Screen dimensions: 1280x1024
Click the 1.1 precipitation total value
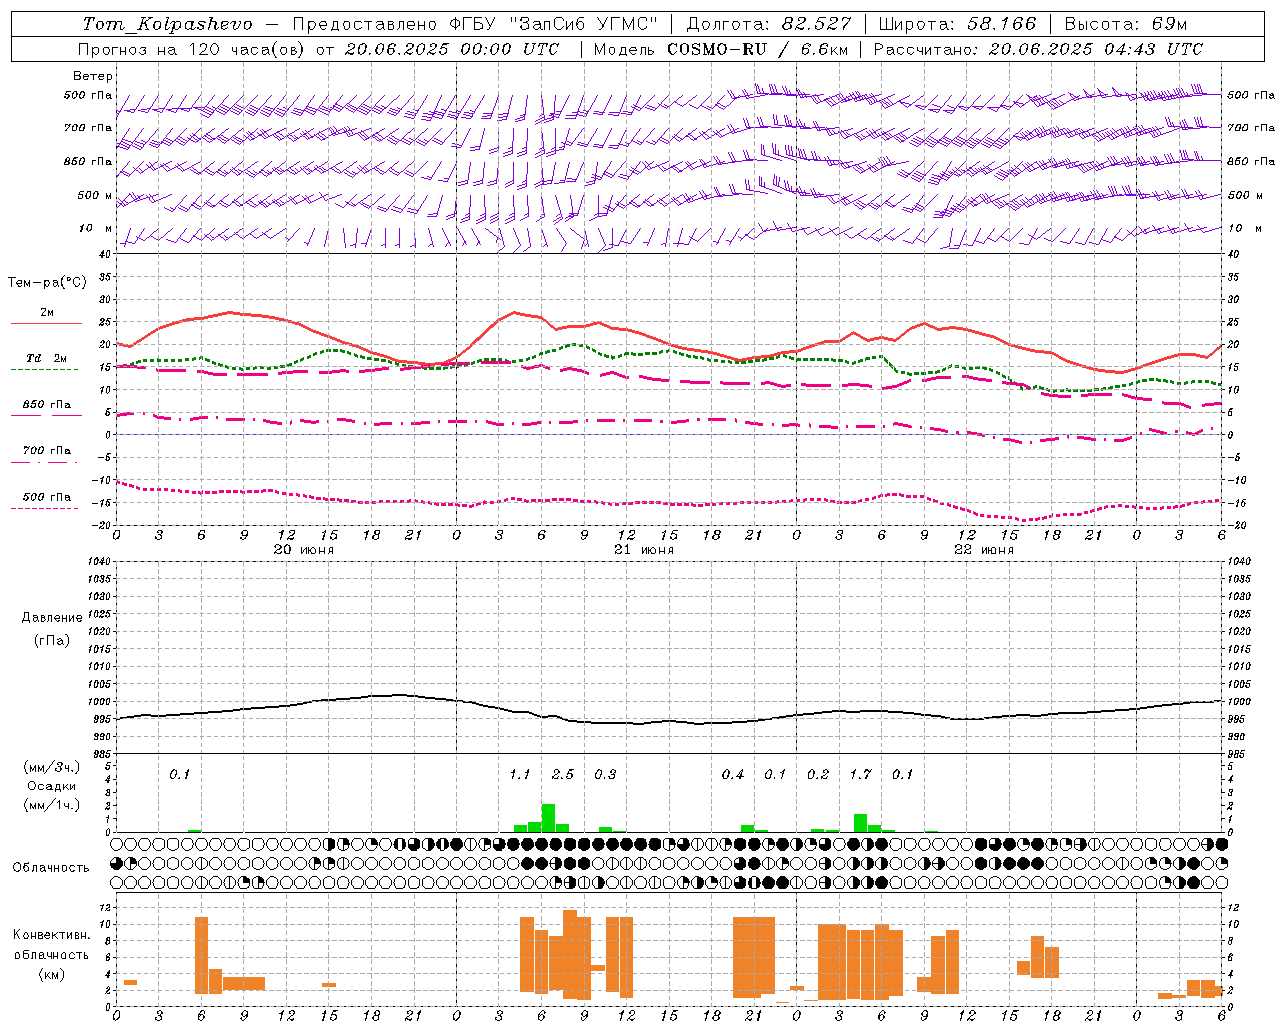[x=520, y=774]
